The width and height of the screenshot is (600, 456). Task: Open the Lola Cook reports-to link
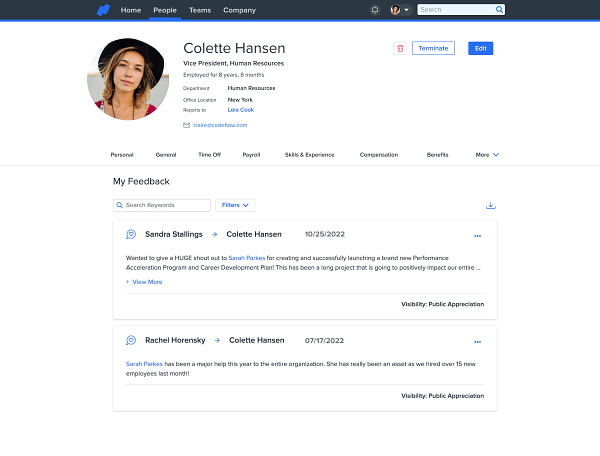[x=240, y=109]
